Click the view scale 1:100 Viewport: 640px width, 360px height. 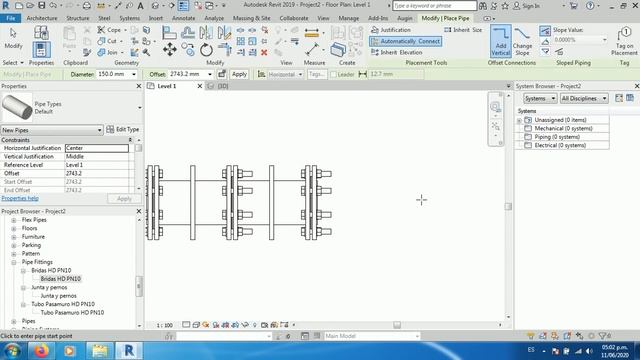coord(164,325)
